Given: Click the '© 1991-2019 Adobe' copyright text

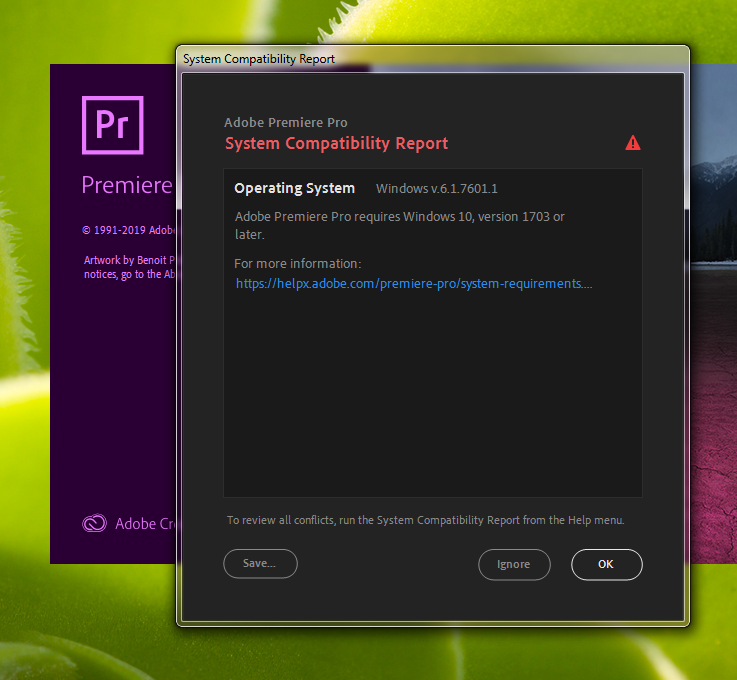Looking at the screenshot, I should point(128,230).
